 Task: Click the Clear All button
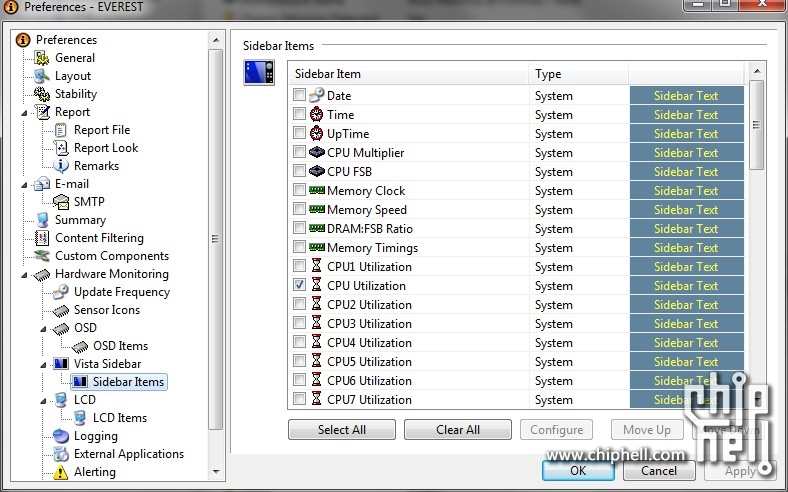coord(458,430)
